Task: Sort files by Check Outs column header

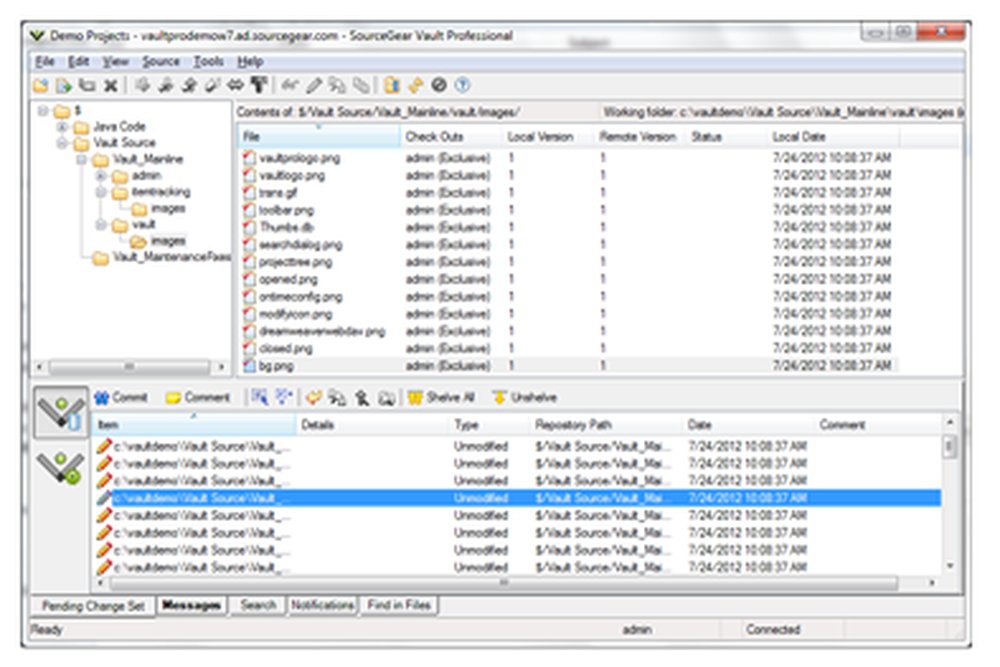Action: pos(452,136)
